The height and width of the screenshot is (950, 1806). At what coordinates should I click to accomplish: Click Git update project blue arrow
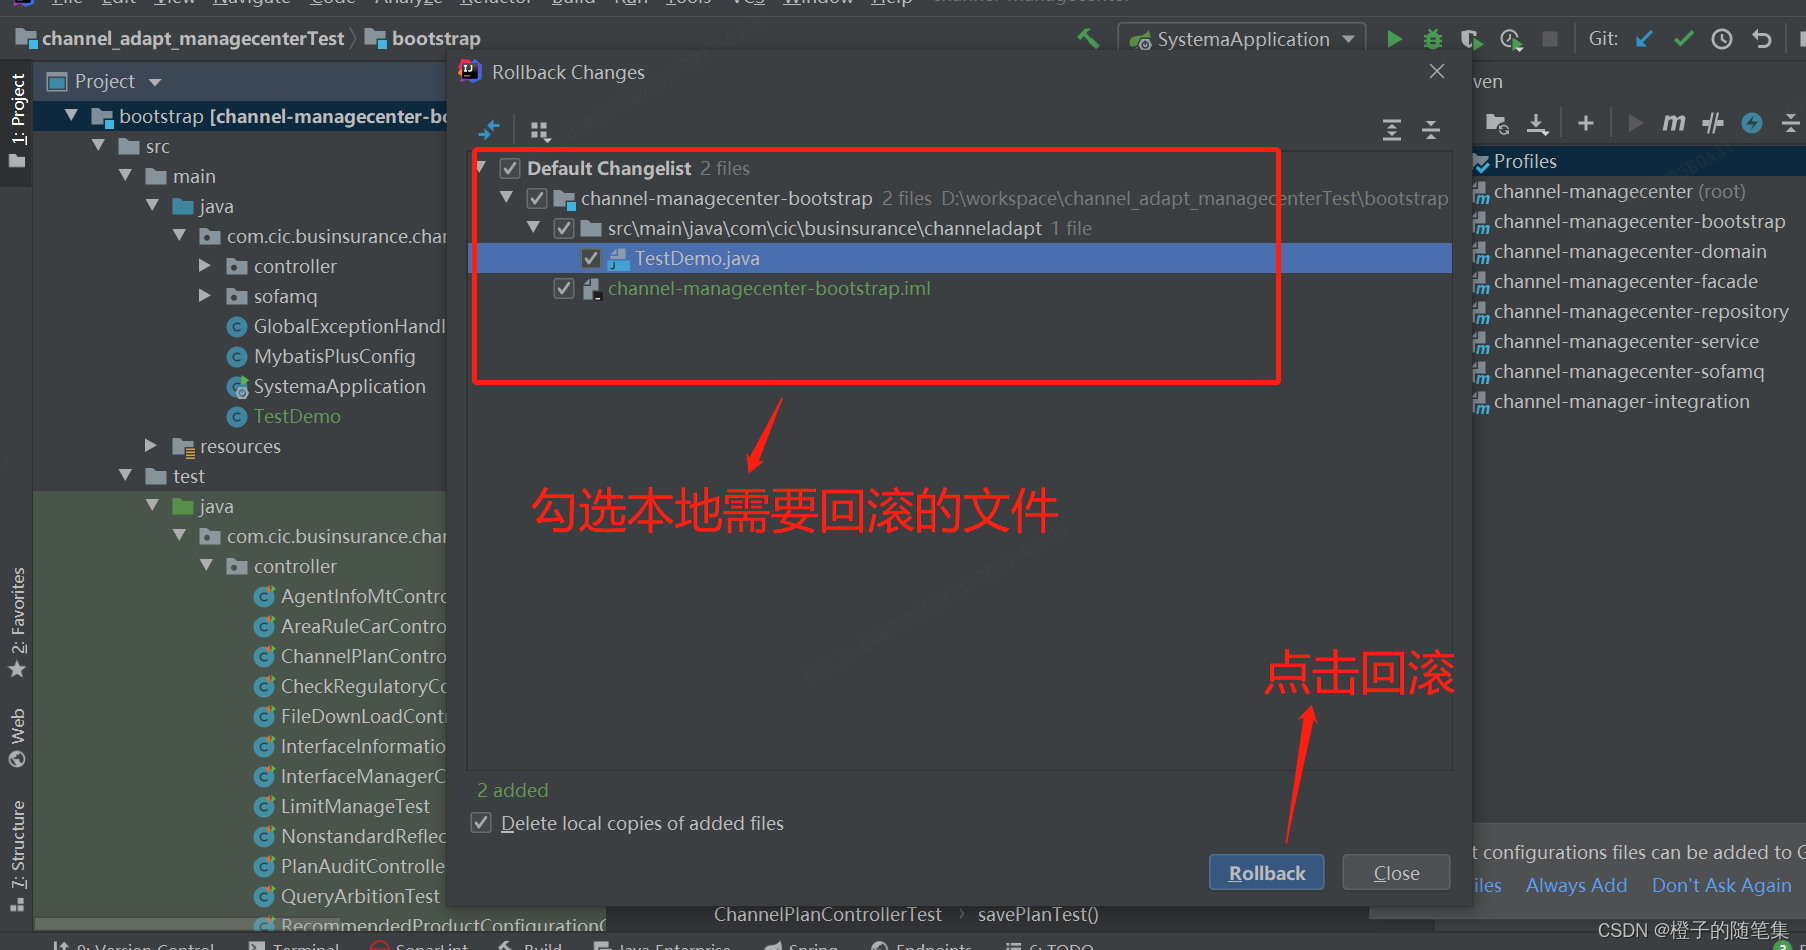(1644, 39)
